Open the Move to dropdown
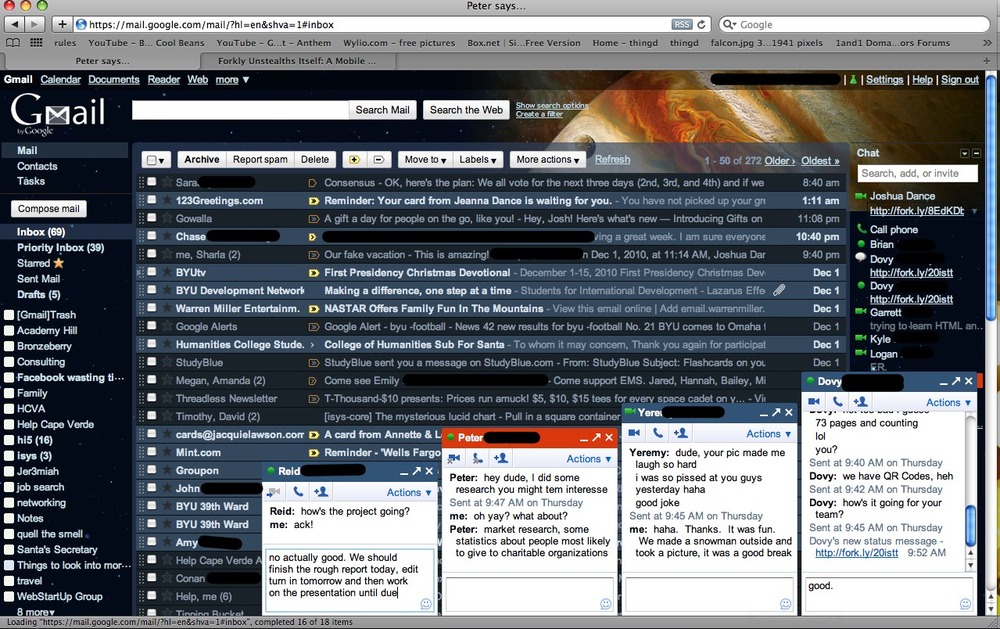 pyautogui.click(x=425, y=159)
